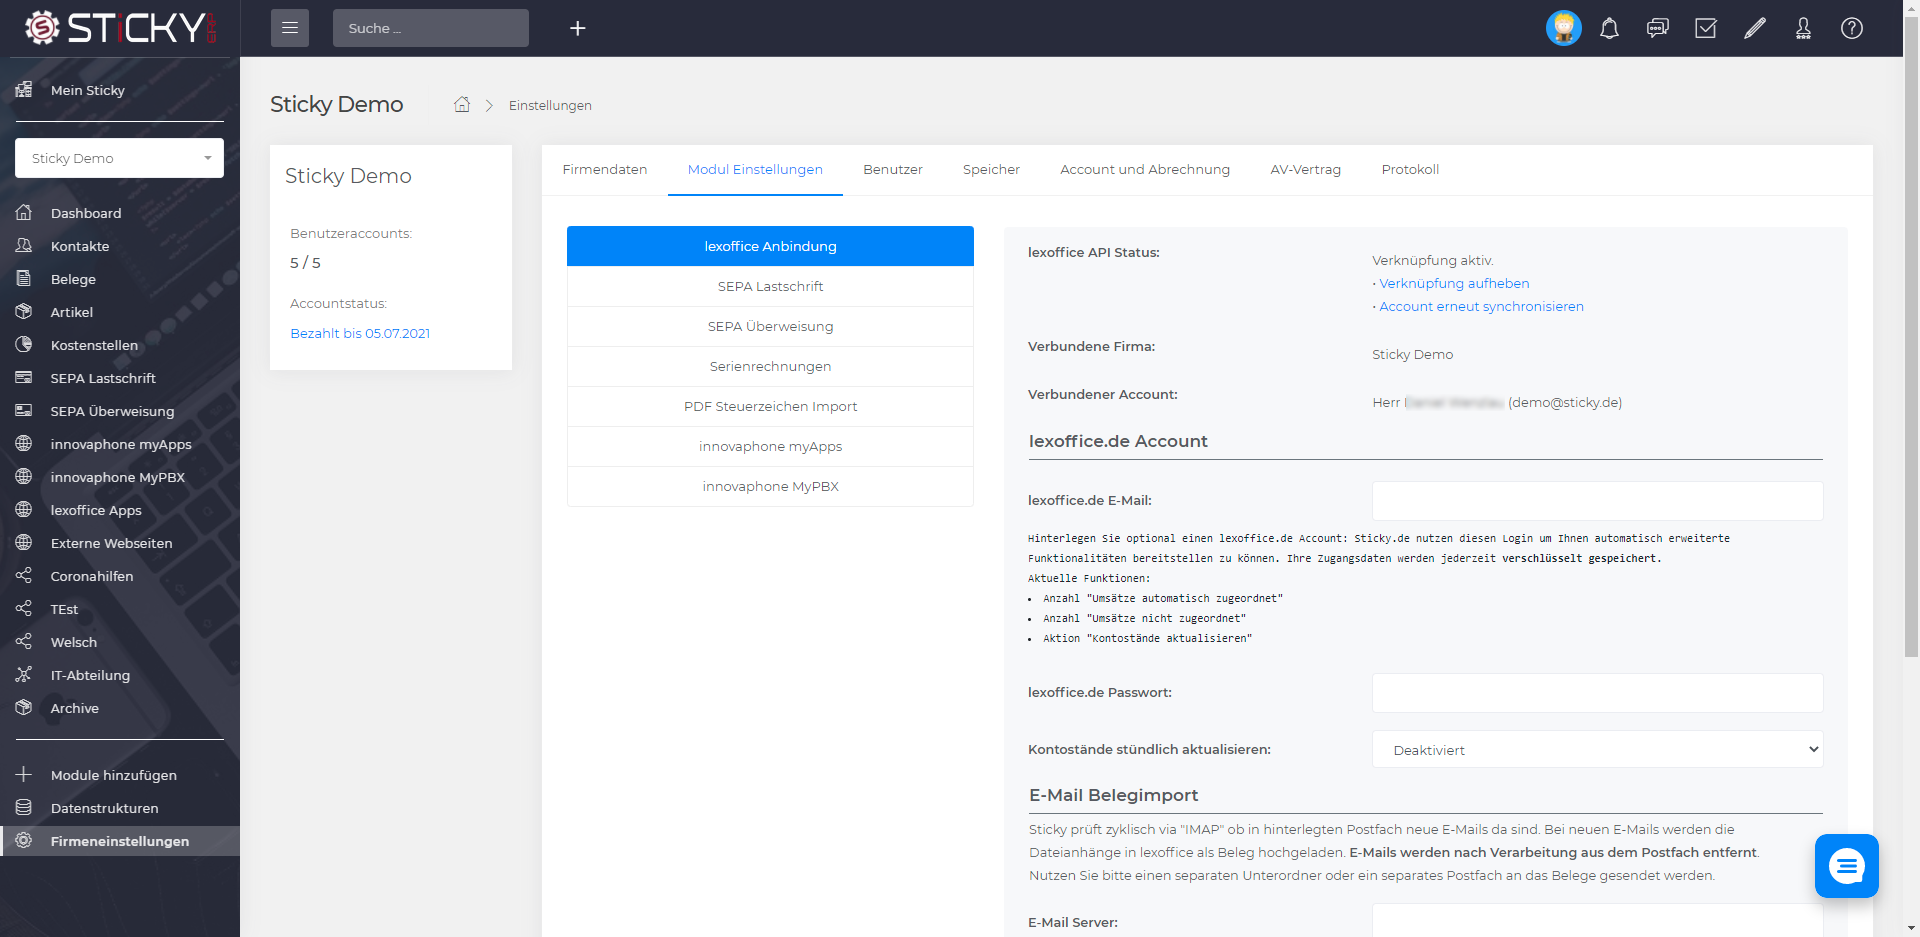Screen dimensions: 1920x937
Task: Toggle the hamburger menu button
Action: 290,28
